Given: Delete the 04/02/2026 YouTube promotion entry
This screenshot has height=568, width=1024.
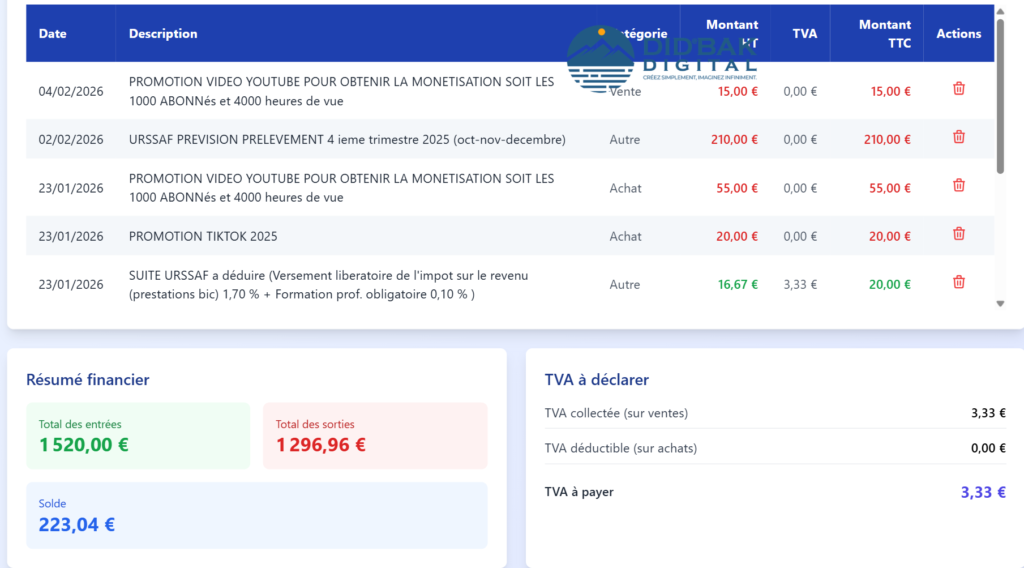Looking at the screenshot, I should tap(959, 89).
